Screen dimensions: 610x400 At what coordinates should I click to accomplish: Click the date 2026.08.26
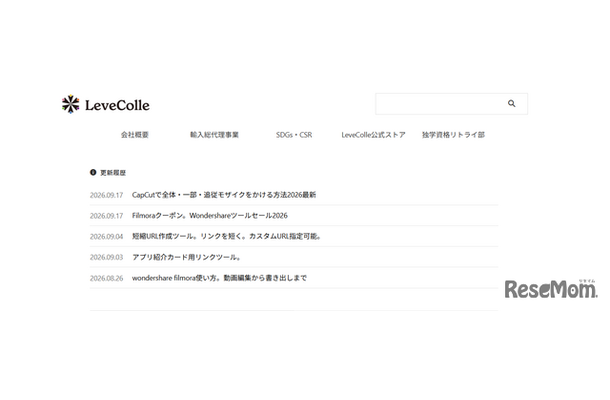point(106,278)
